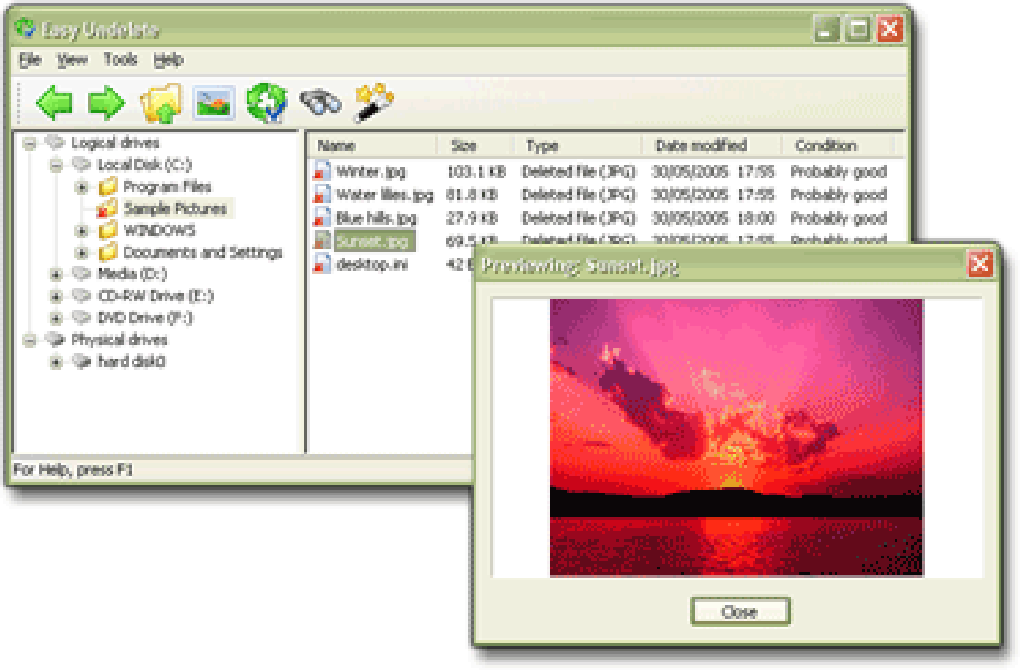
Task: Click the desktop.ini file icon
Action: click(322, 263)
